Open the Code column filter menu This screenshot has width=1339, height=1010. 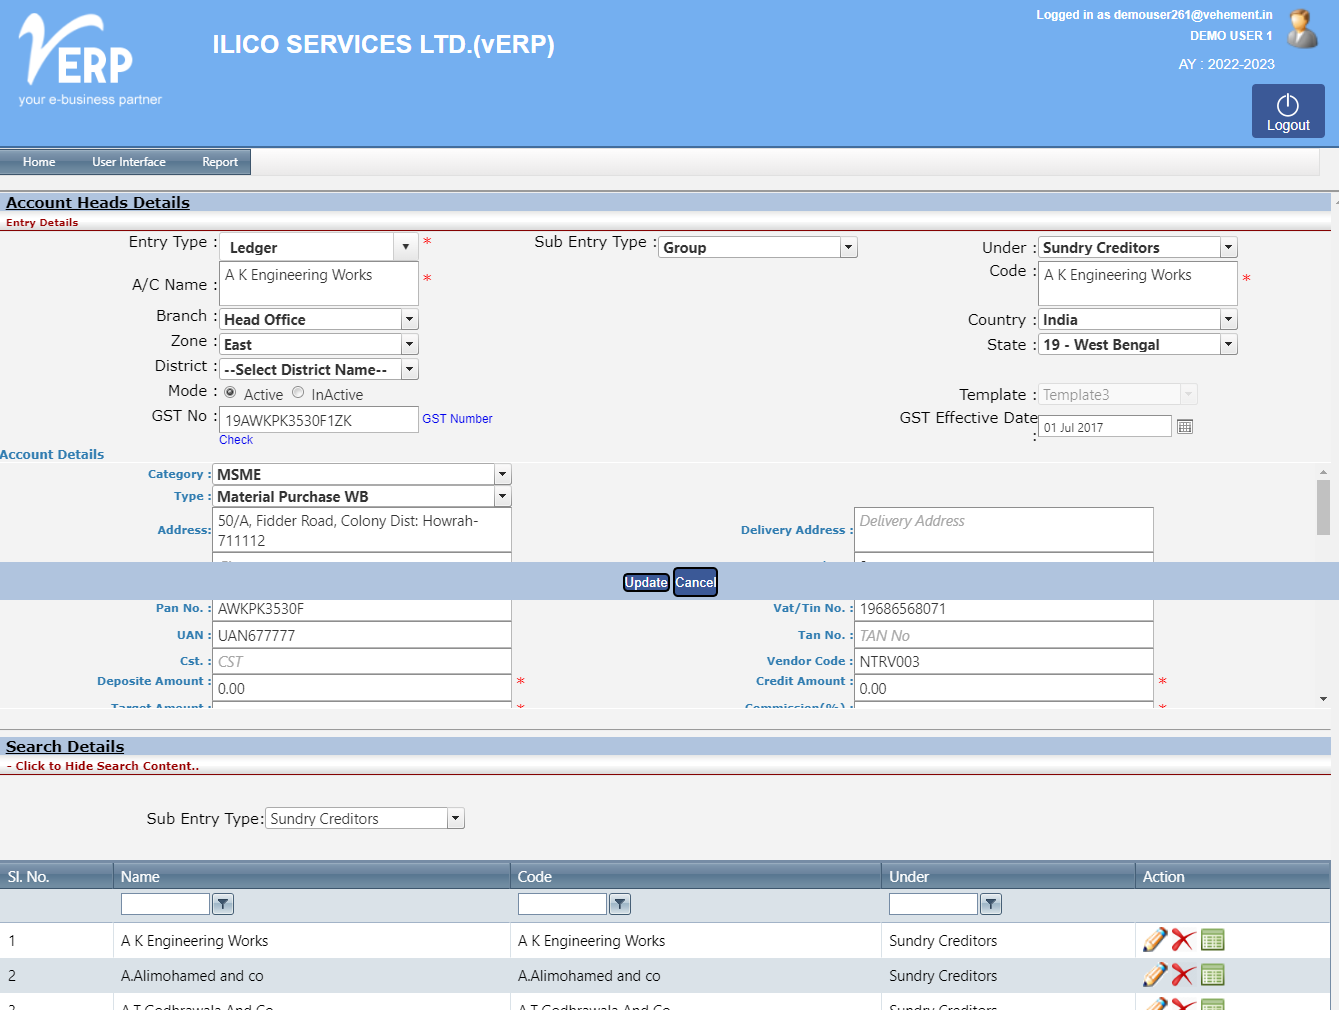620,904
